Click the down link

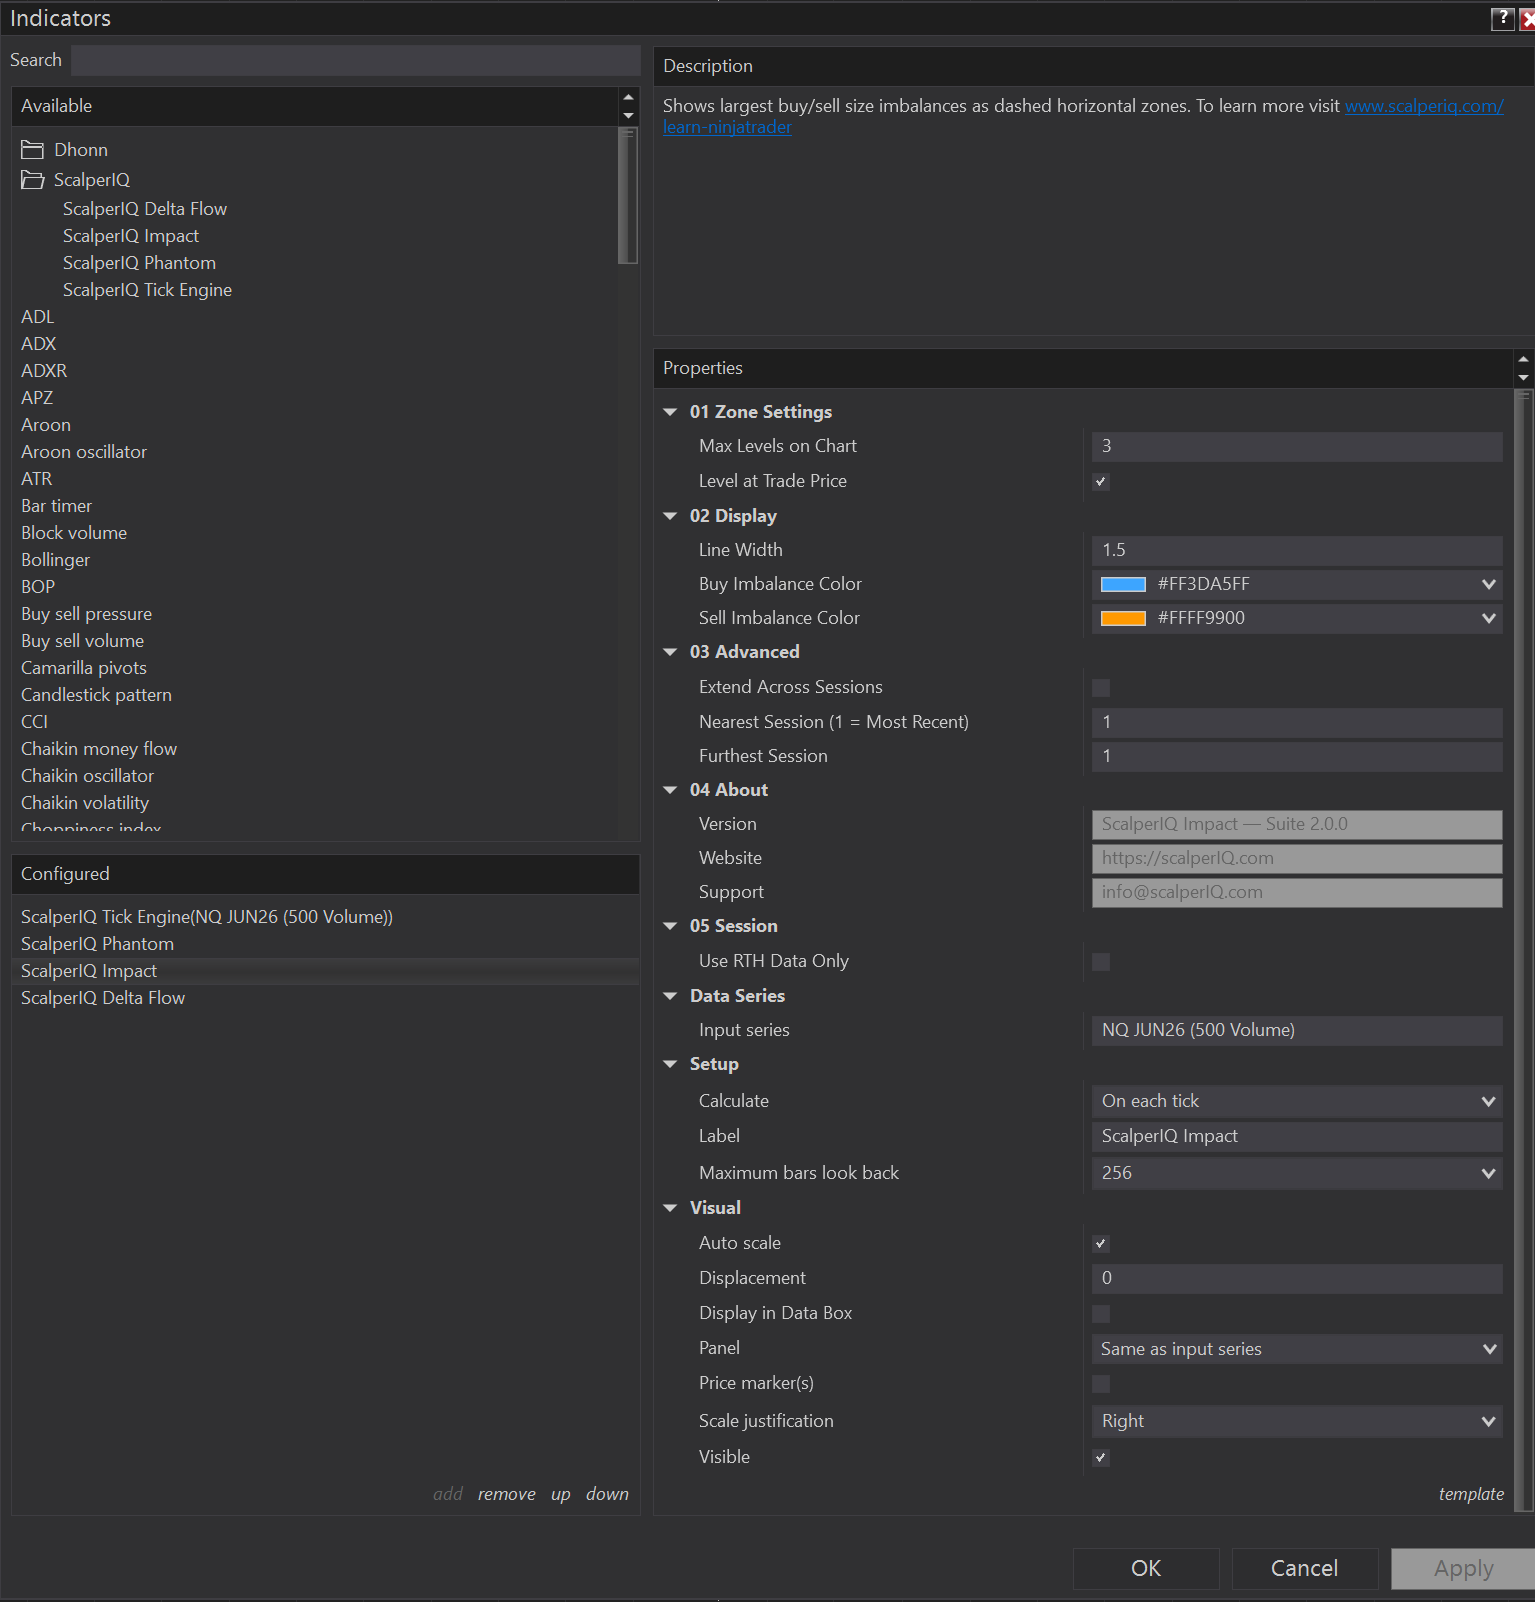(607, 1494)
